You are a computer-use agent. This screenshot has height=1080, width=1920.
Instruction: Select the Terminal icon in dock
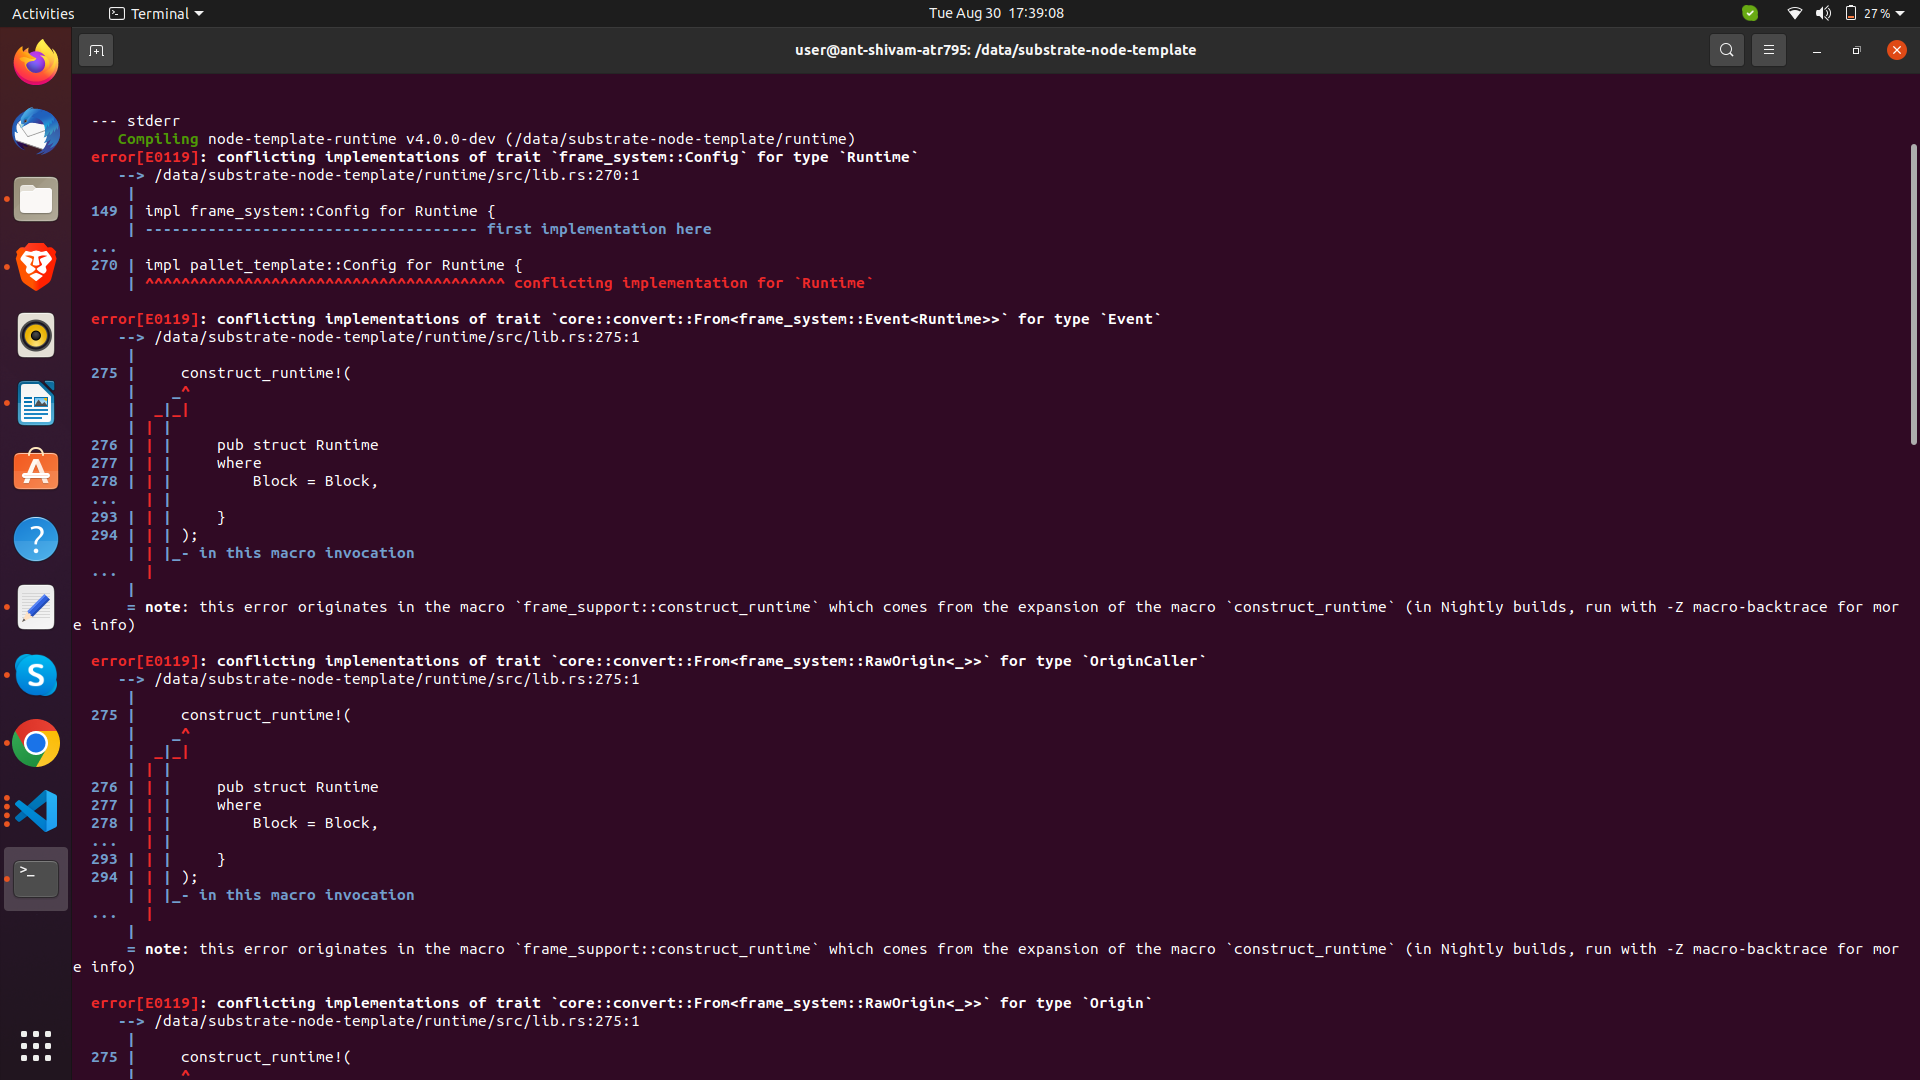36,879
